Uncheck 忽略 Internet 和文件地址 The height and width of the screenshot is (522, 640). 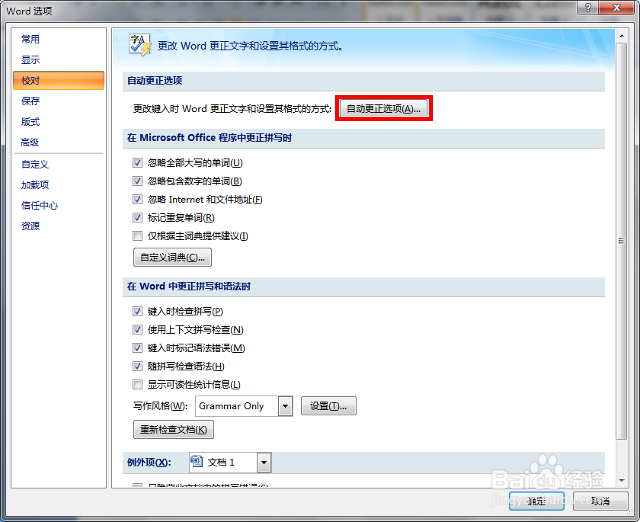click(137, 199)
